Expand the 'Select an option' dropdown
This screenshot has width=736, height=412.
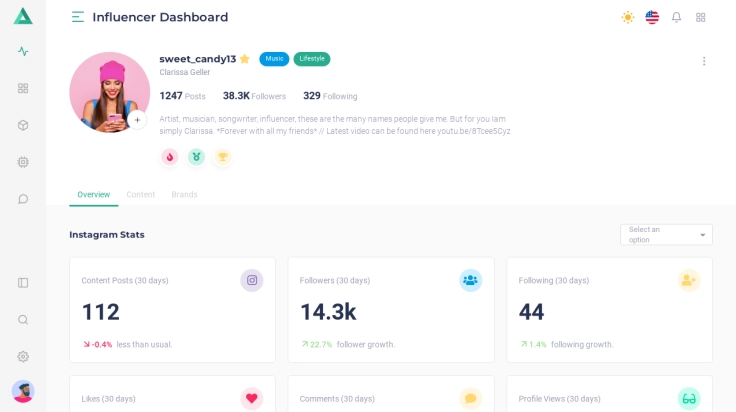tap(666, 235)
